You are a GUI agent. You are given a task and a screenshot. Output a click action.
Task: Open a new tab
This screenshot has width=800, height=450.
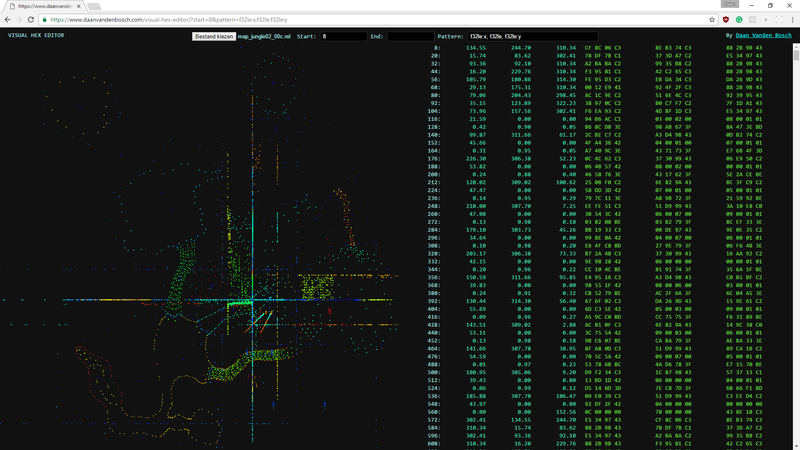(95, 6)
